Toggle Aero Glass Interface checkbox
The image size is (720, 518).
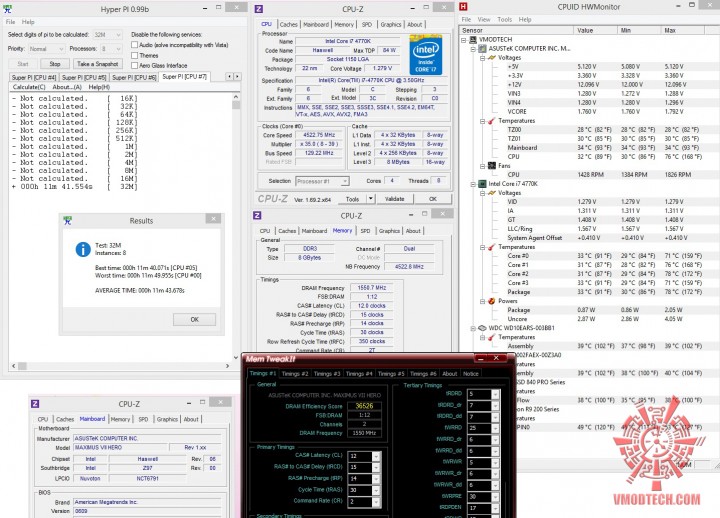(x=135, y=65)
